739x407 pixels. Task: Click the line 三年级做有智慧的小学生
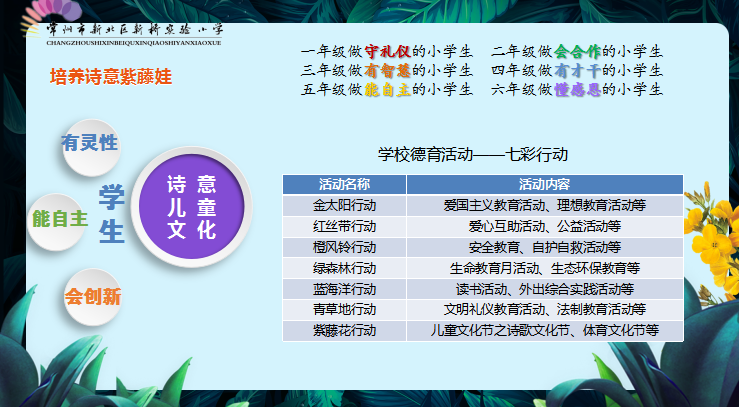(386, 70)
